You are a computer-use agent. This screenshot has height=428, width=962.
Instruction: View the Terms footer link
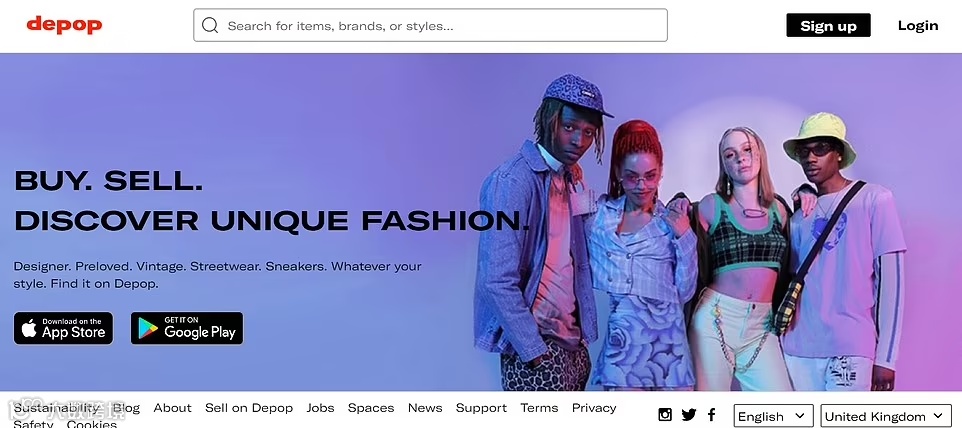point(539,408)
